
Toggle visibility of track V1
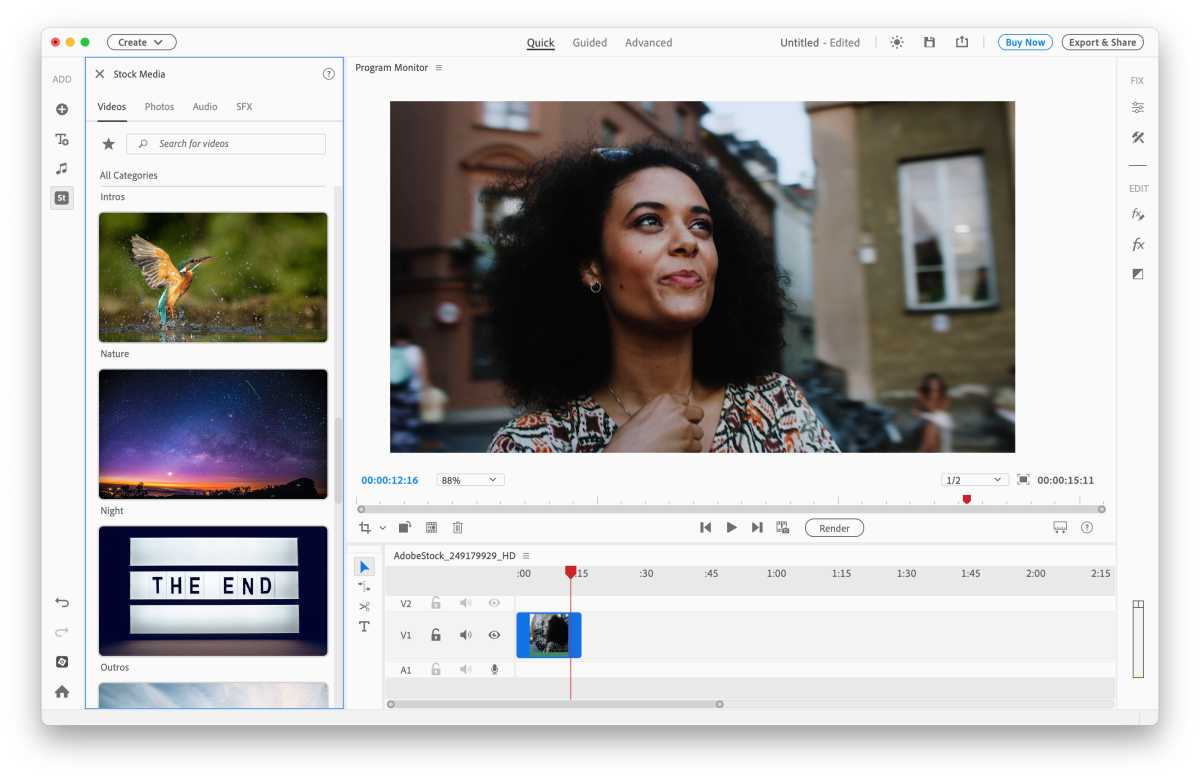point(494,635)
